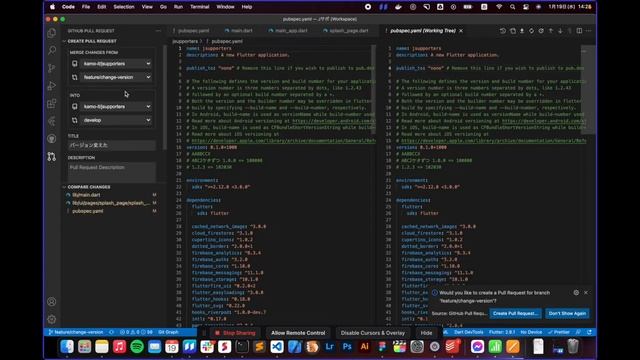Open Photoshop from the Dock
Image resolution: width=640 pixels, height=360 pixels.
(347, 347)
